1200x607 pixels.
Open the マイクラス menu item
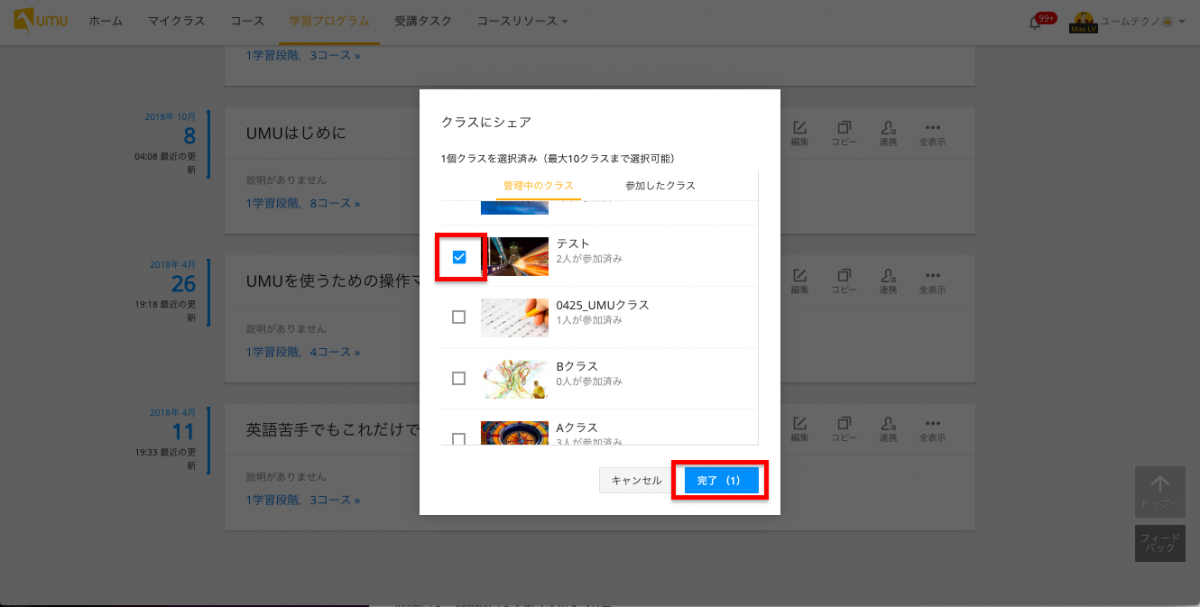176,21
